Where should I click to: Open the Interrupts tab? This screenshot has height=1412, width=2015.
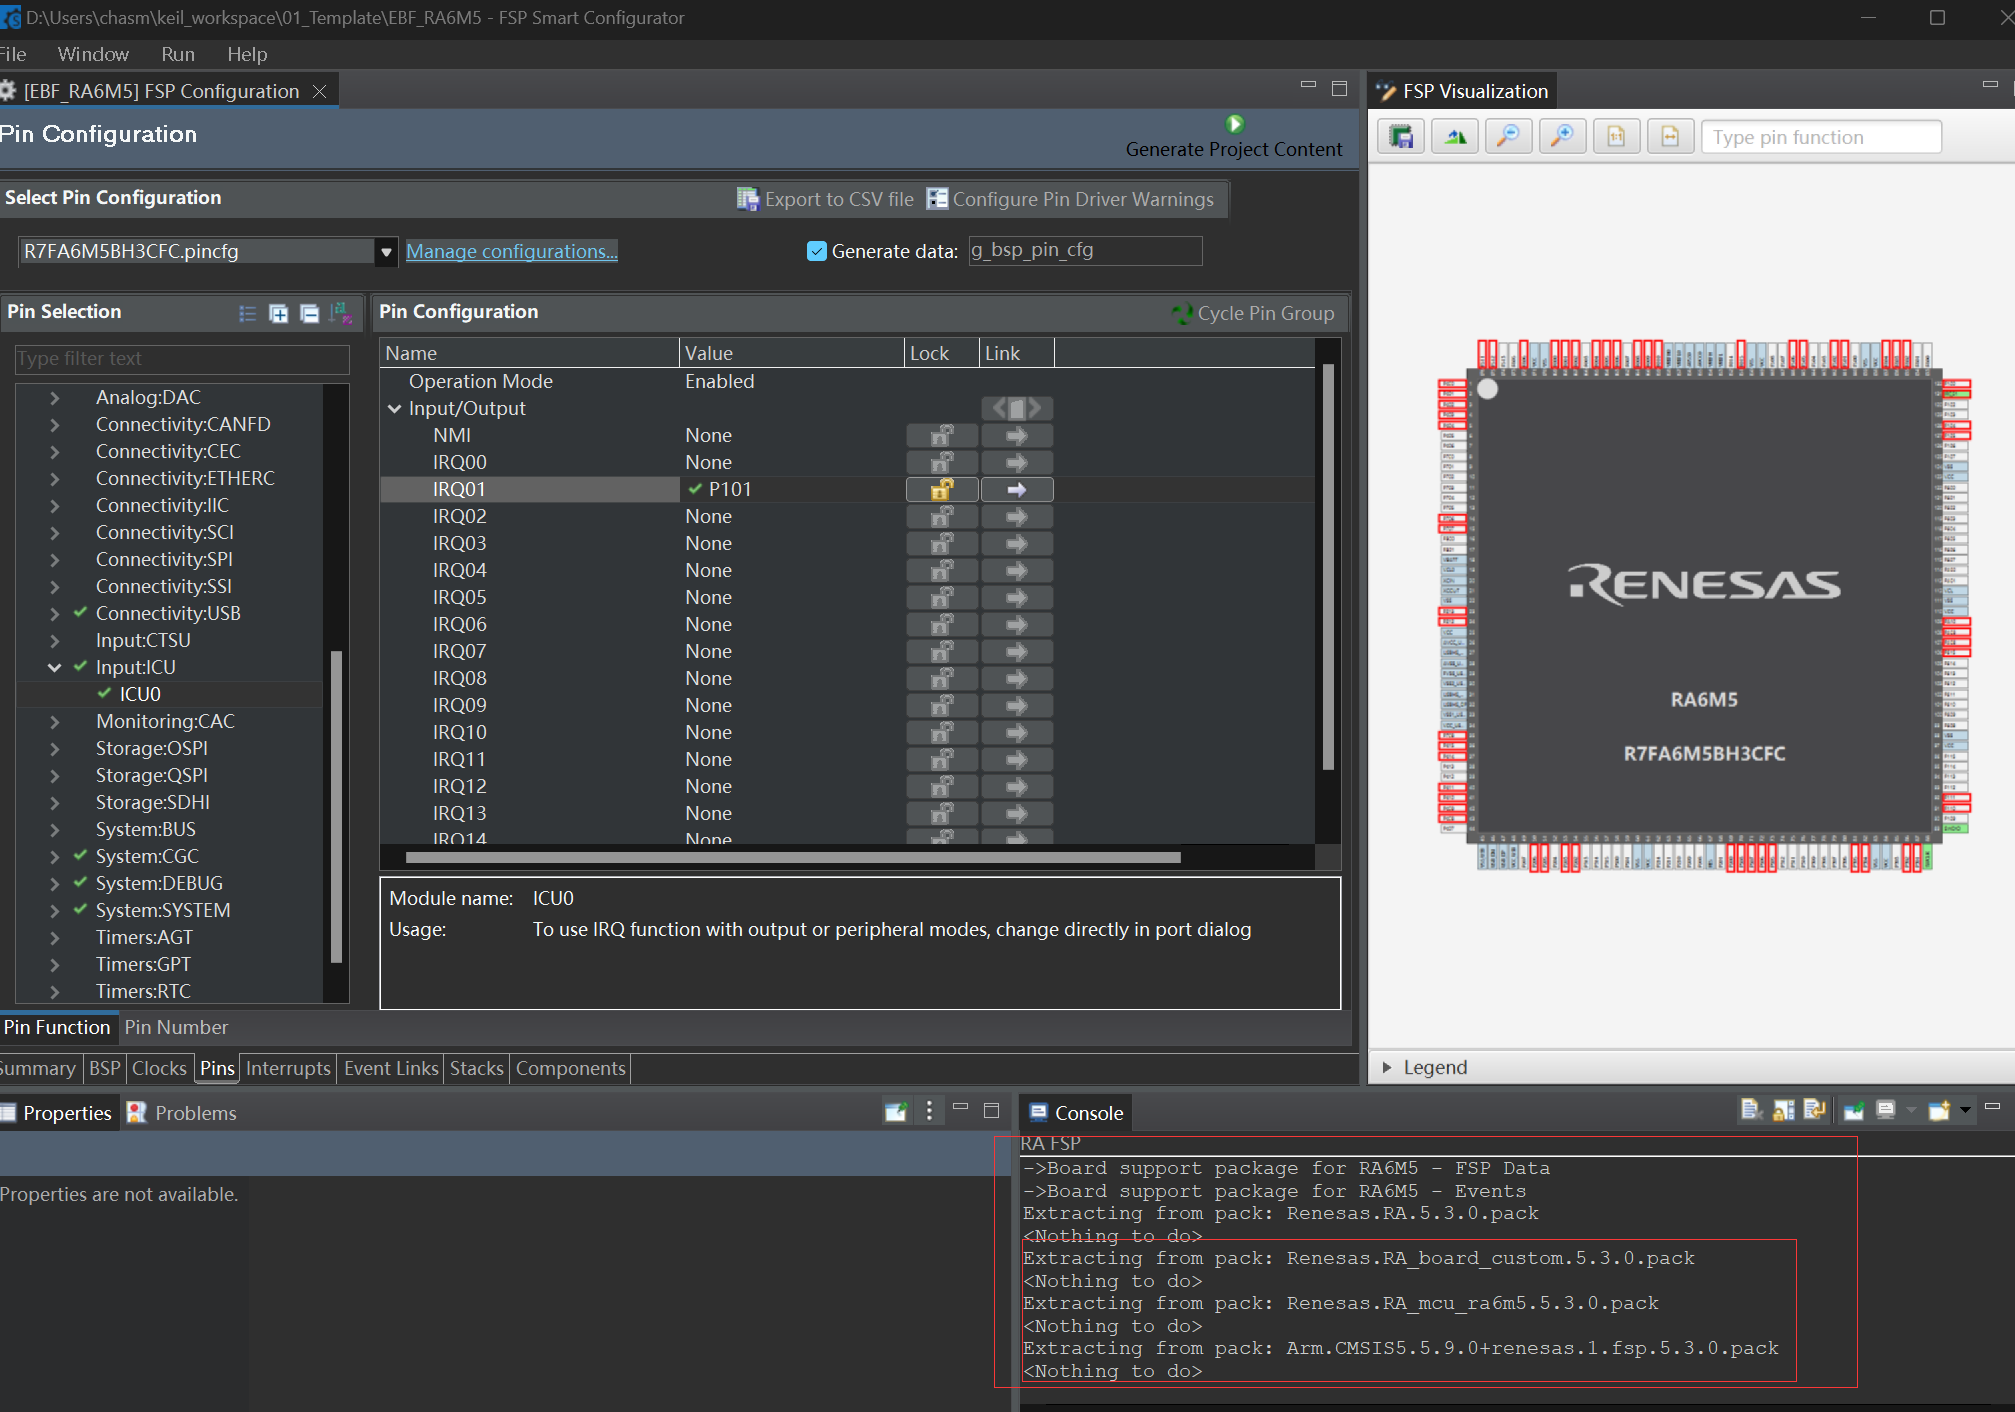tap(288, 1068)
